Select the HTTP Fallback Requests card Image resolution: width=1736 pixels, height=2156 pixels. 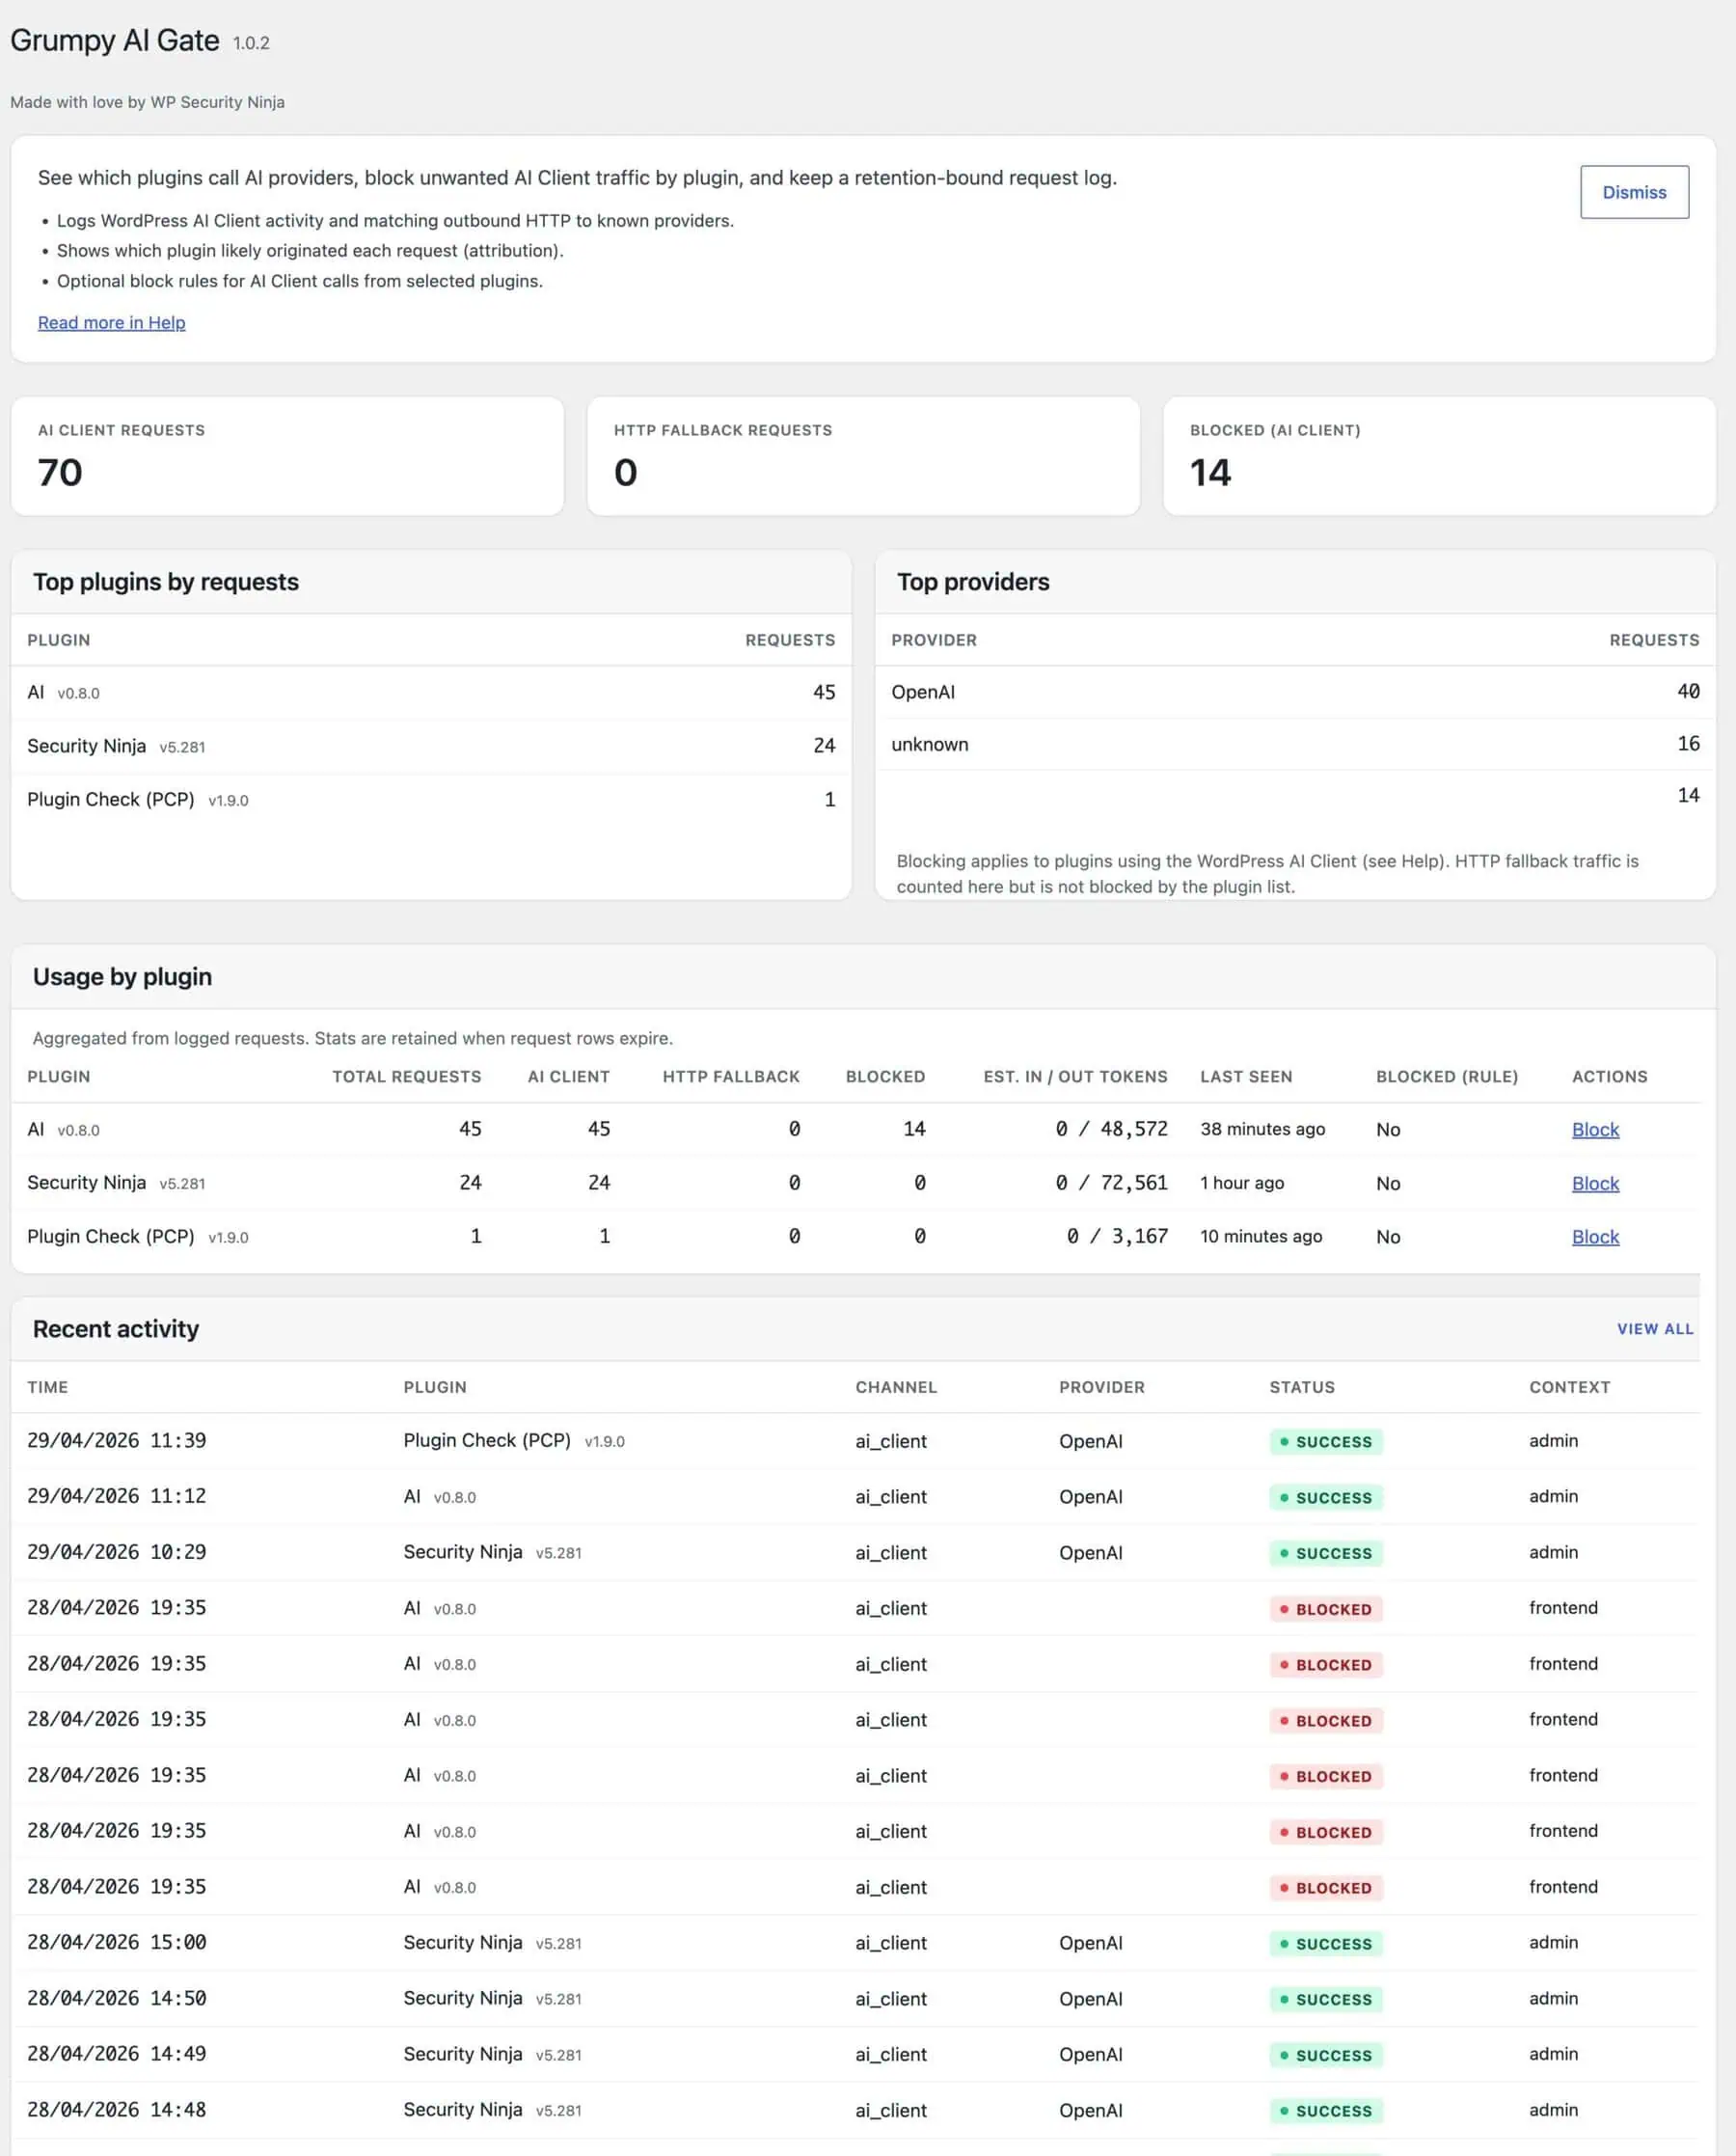tap(863, 456)
